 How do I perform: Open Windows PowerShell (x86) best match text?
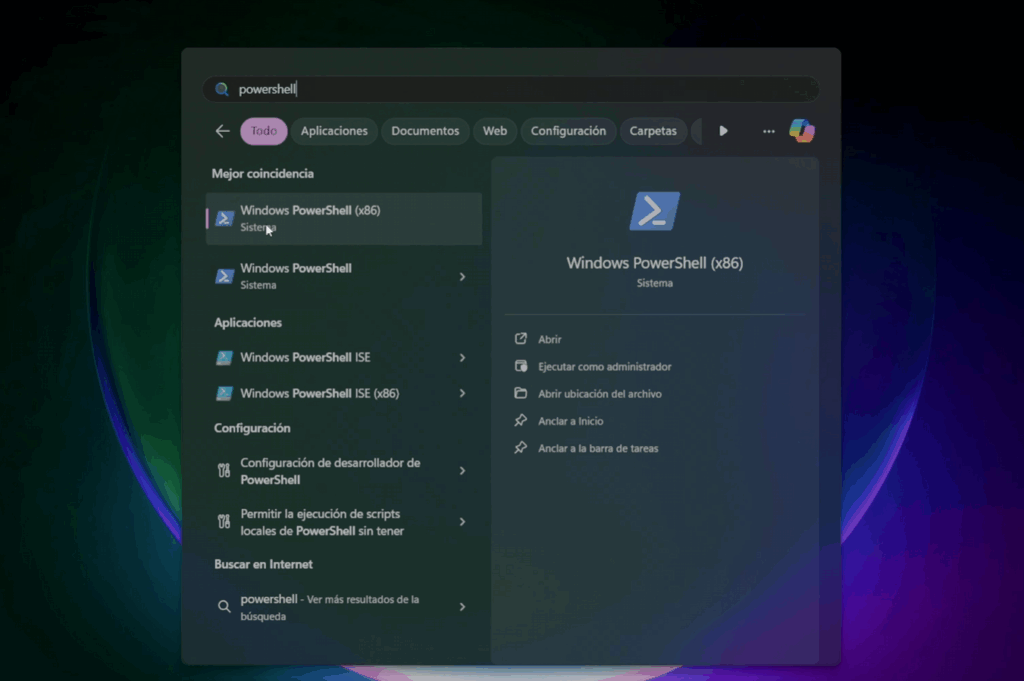pos(310,210)
